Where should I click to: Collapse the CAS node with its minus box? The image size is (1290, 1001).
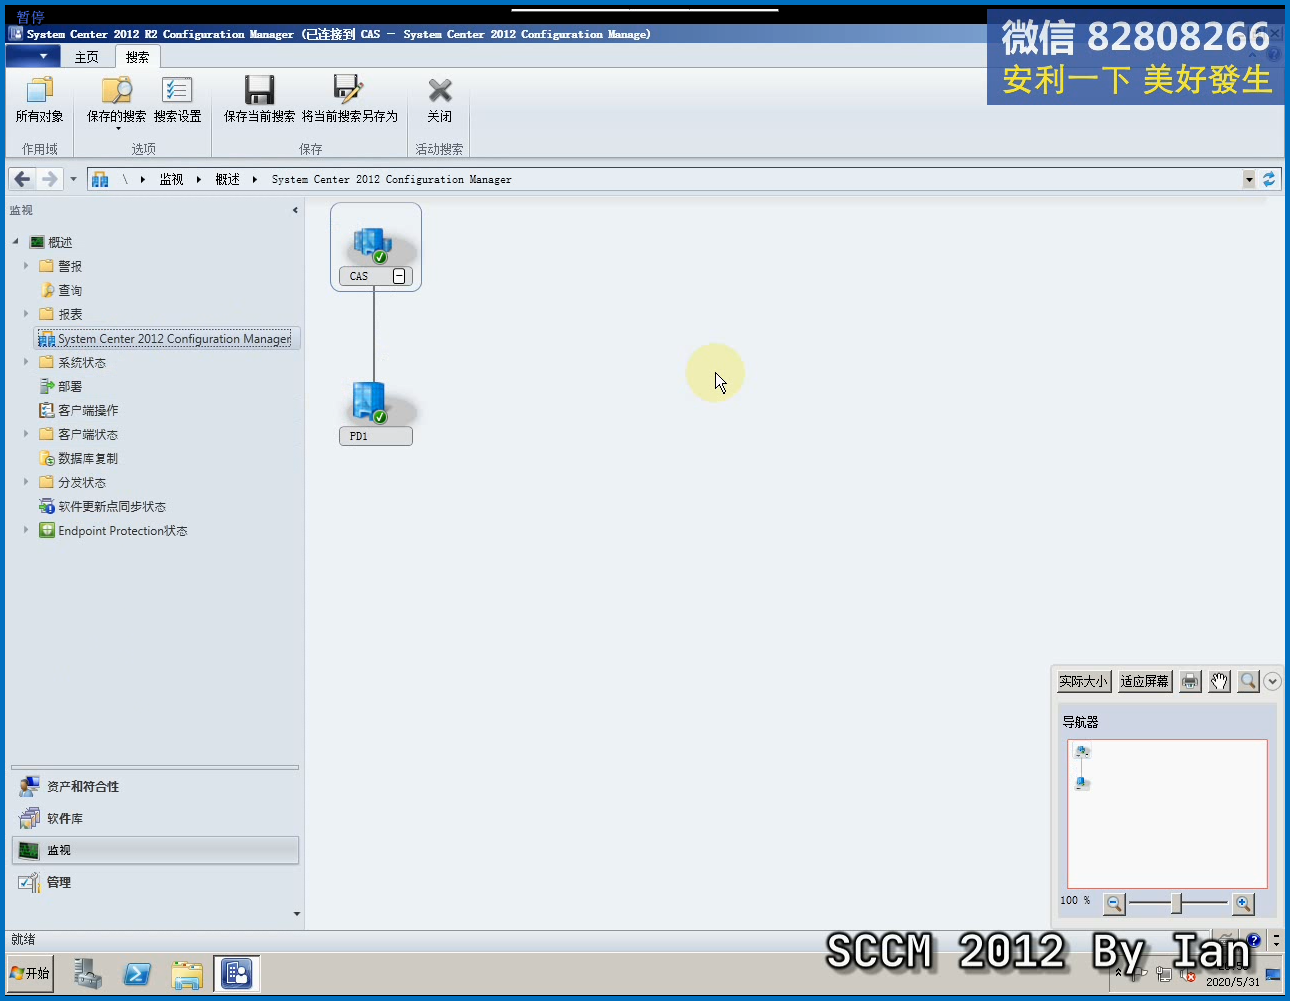(399, 276)
